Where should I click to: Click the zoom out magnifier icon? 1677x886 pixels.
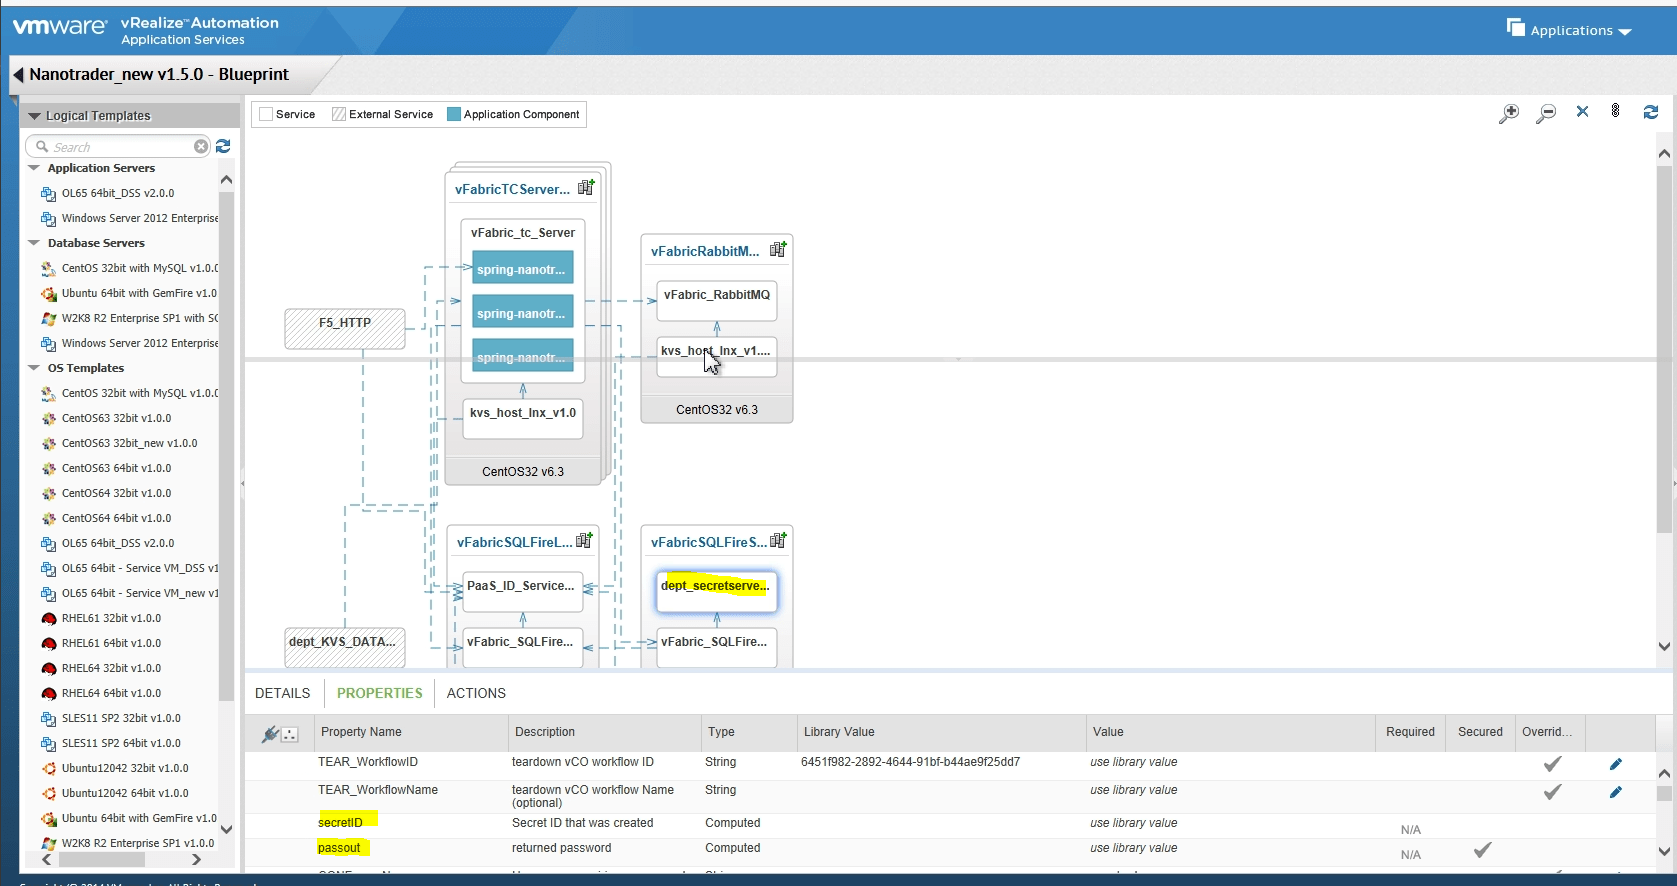[1546, 113]
